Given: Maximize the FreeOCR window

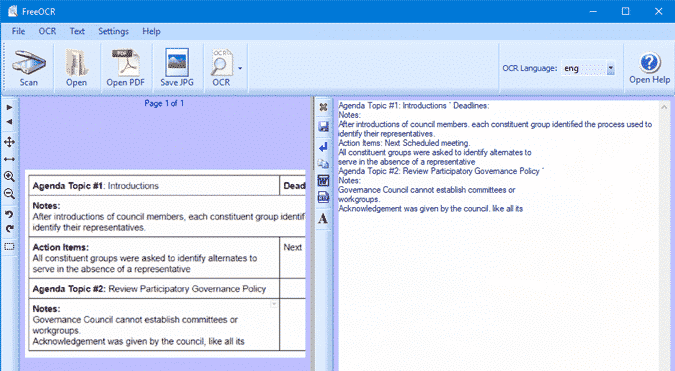Looking at the screenshot, I should pos(625,11).
